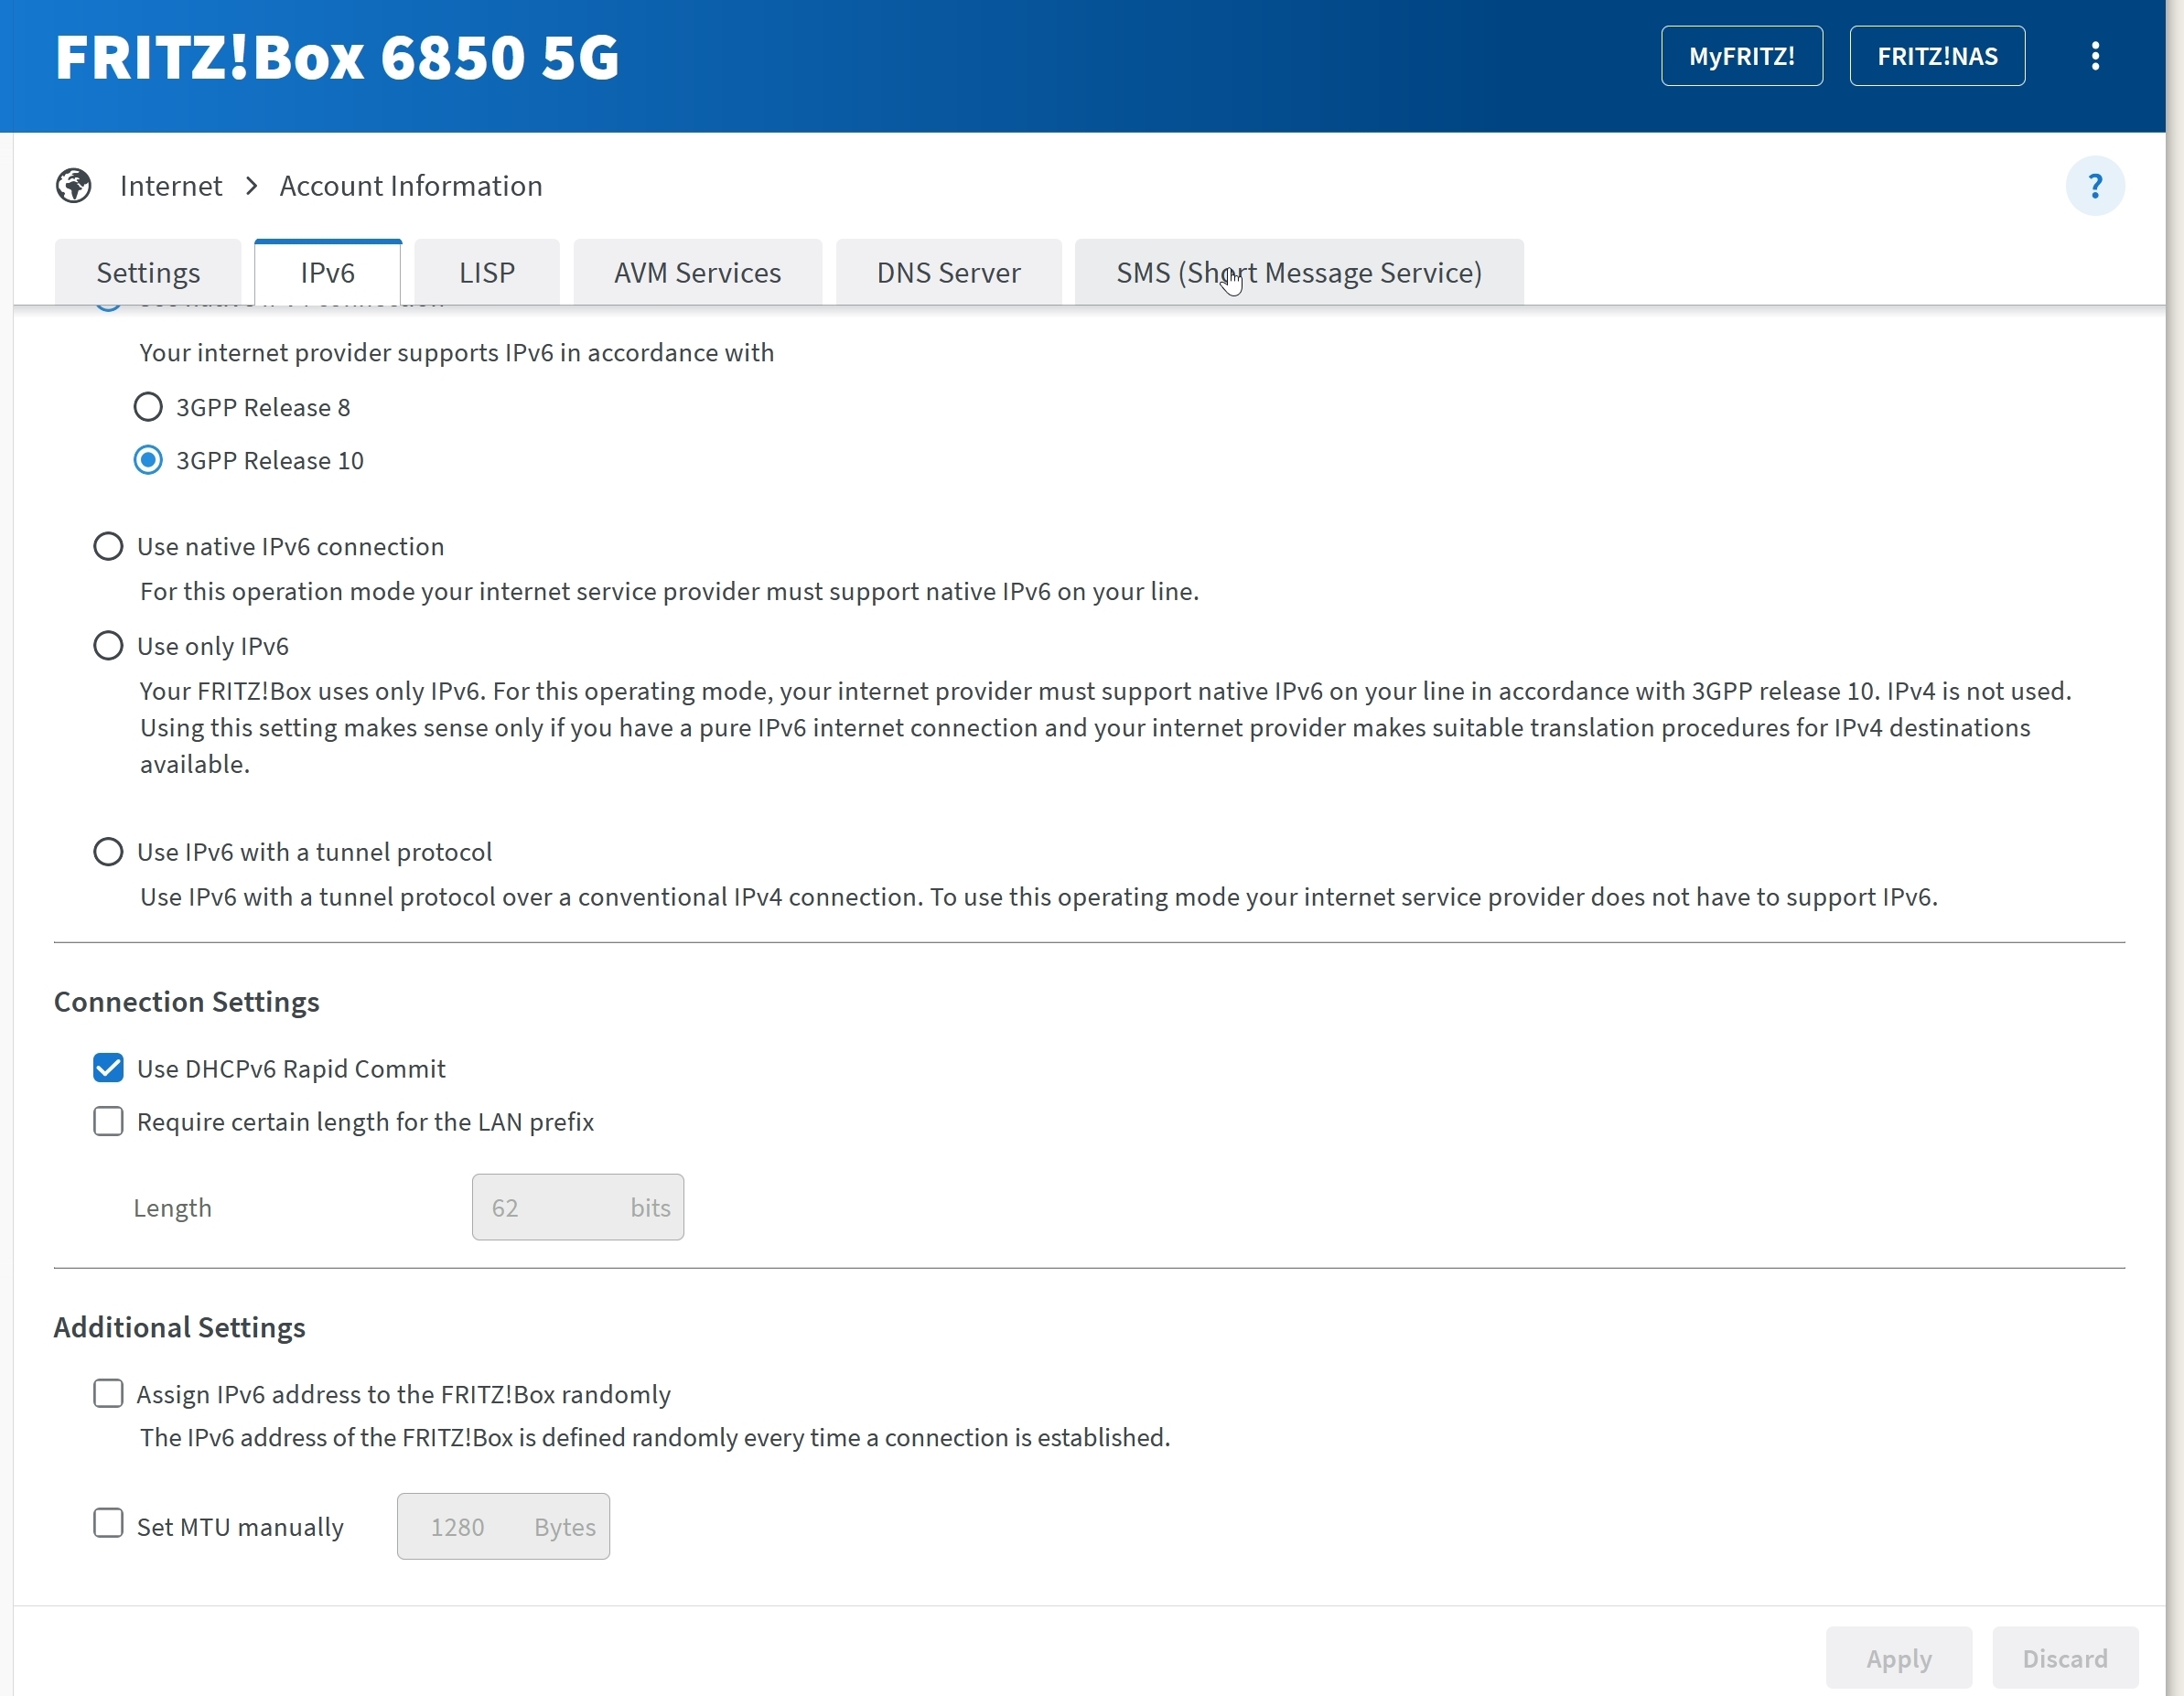Open the DNS Server tab
This screenshot has width=2184, height=1696.
tap(948, 272)
